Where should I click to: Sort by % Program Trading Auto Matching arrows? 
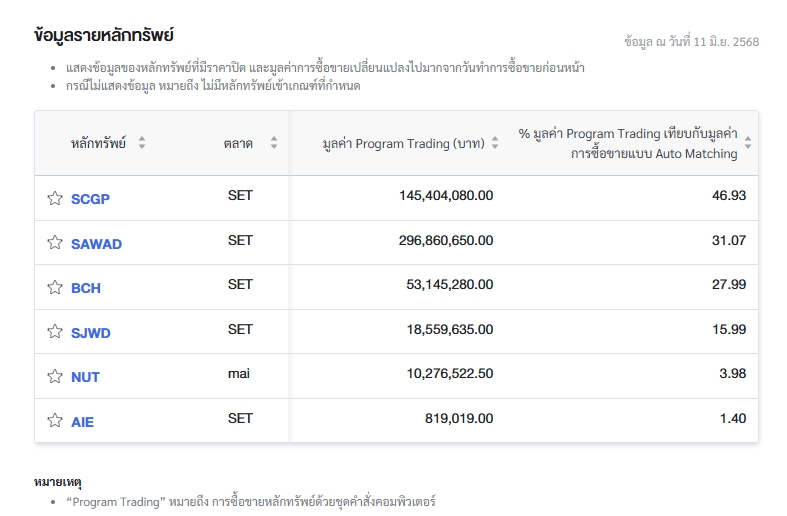(x=747, y=143)
